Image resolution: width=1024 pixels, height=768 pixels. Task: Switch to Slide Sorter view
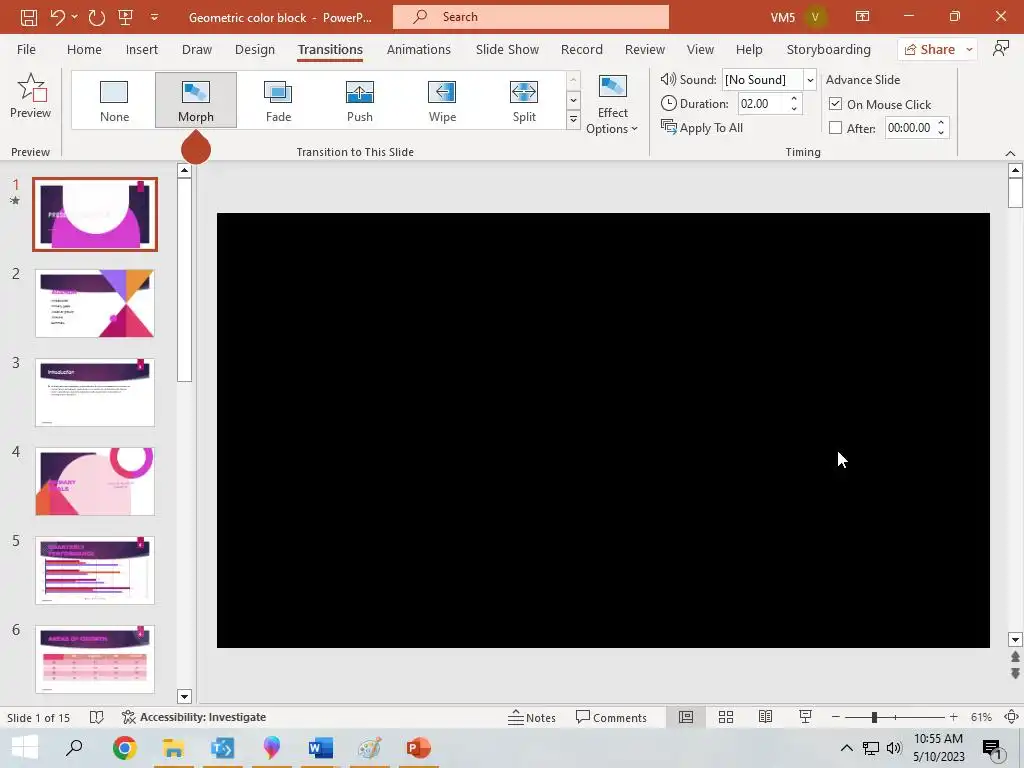[x=726, y=717]
